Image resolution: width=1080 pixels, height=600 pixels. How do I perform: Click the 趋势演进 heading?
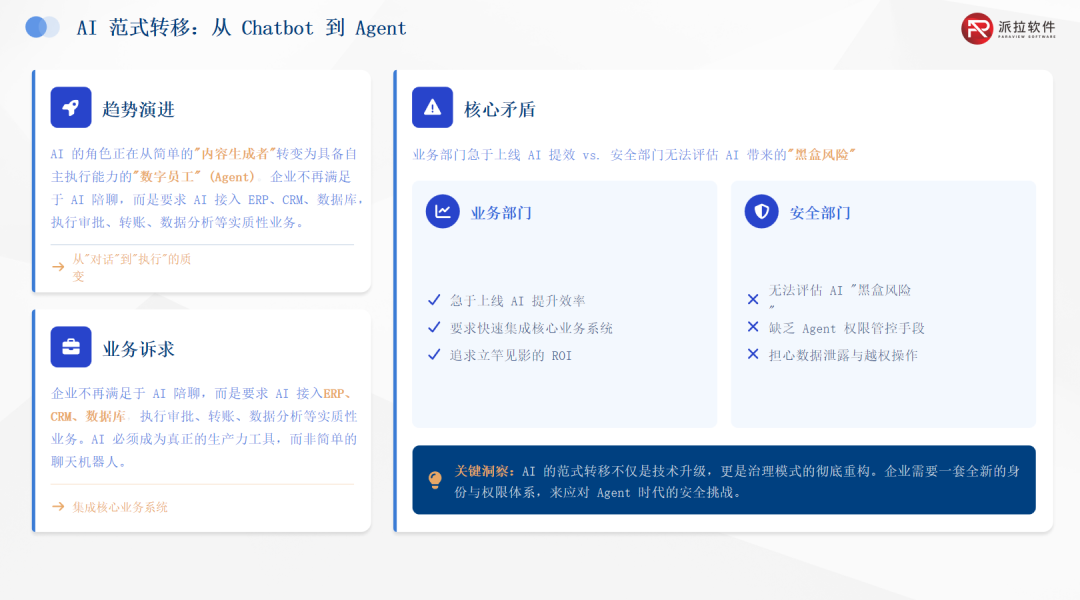point(138,109)
